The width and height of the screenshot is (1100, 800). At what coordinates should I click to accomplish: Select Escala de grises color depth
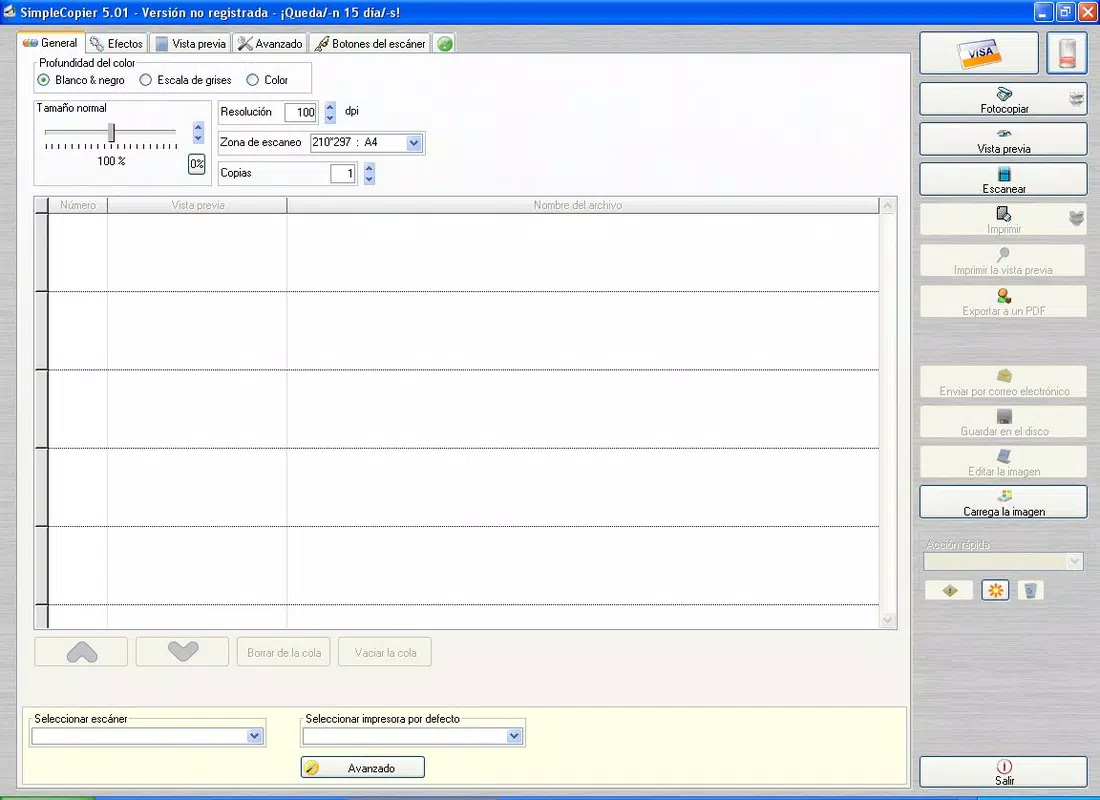tap(186, 80)
